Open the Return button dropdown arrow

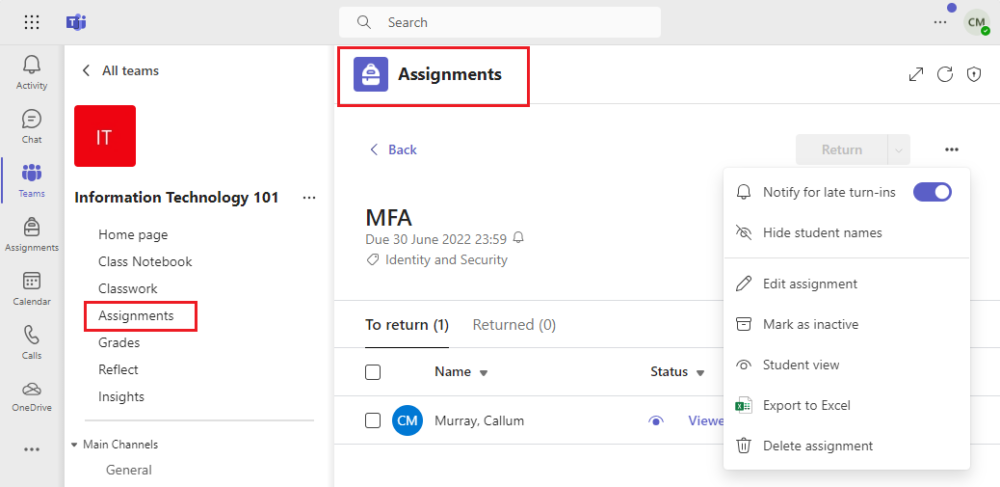(x=899, y=150)
